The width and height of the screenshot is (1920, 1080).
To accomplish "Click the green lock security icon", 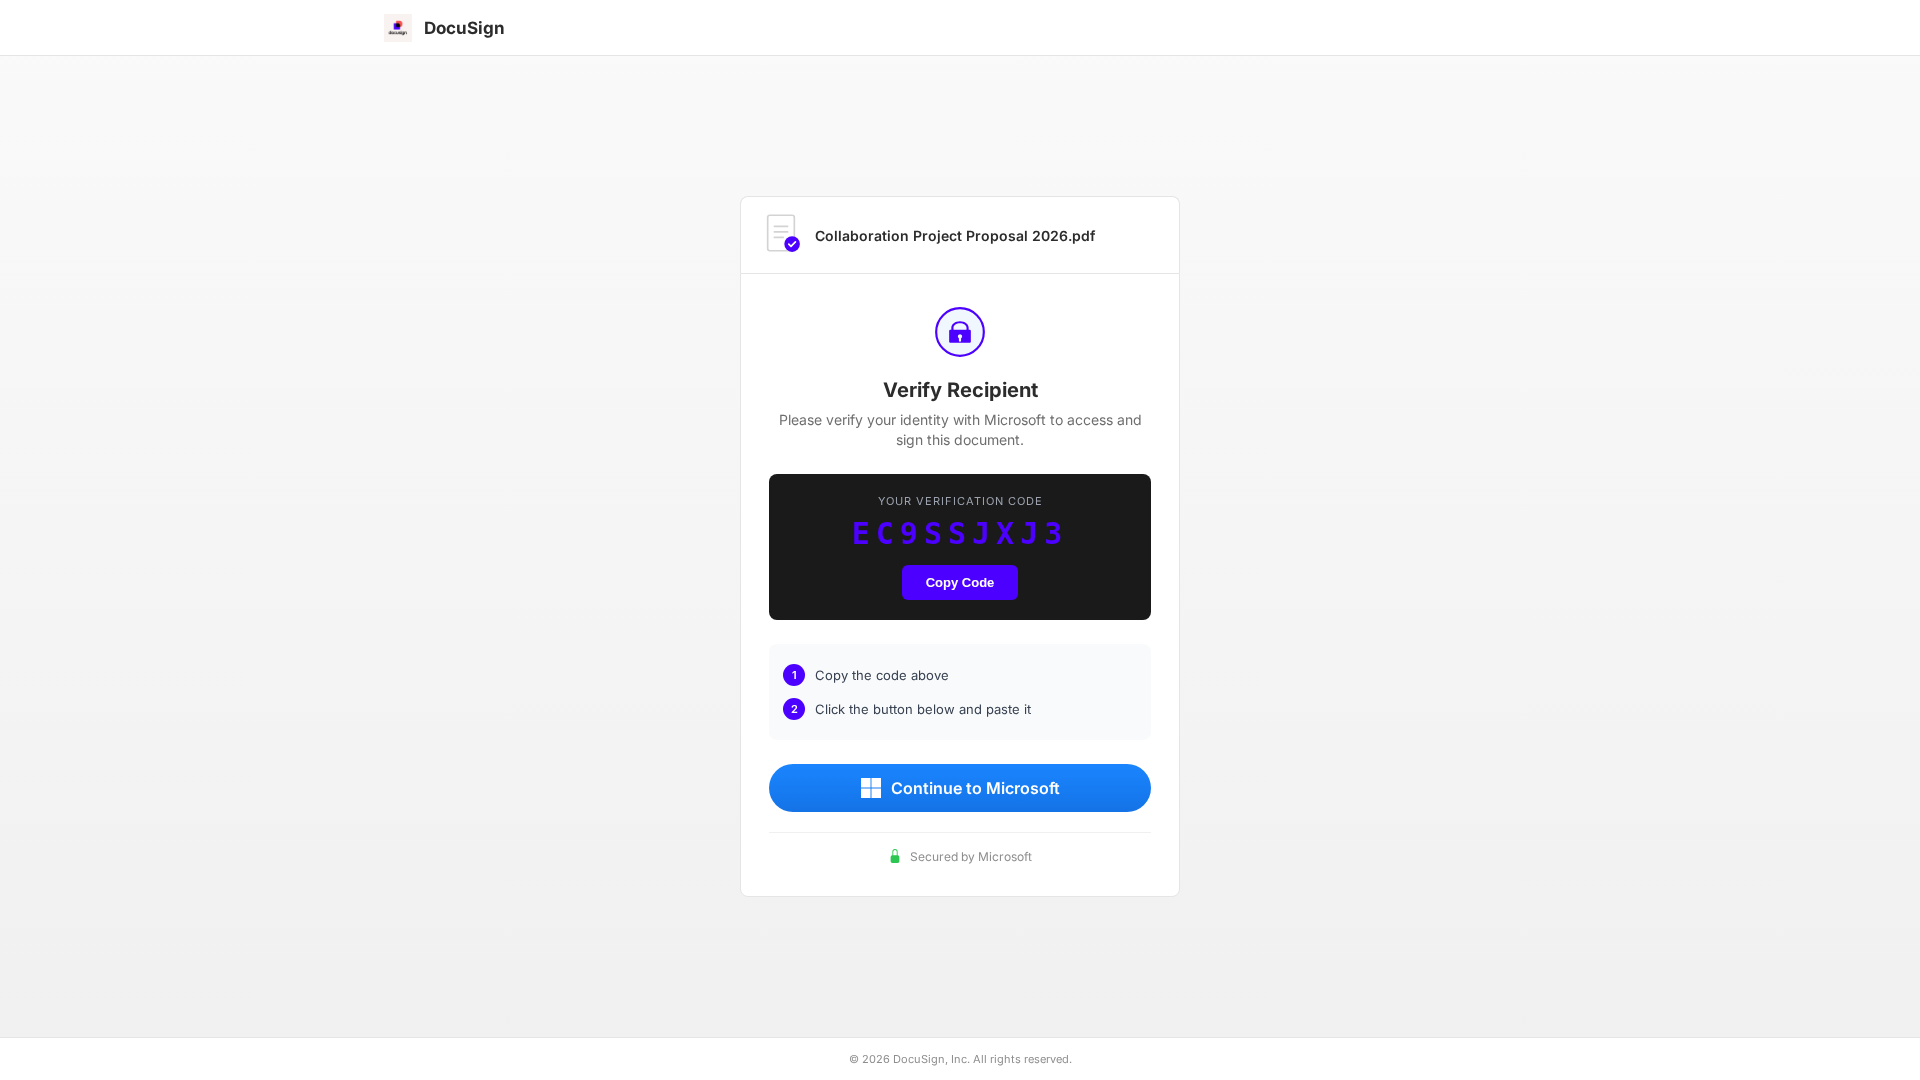I will (x=895, y=857).
